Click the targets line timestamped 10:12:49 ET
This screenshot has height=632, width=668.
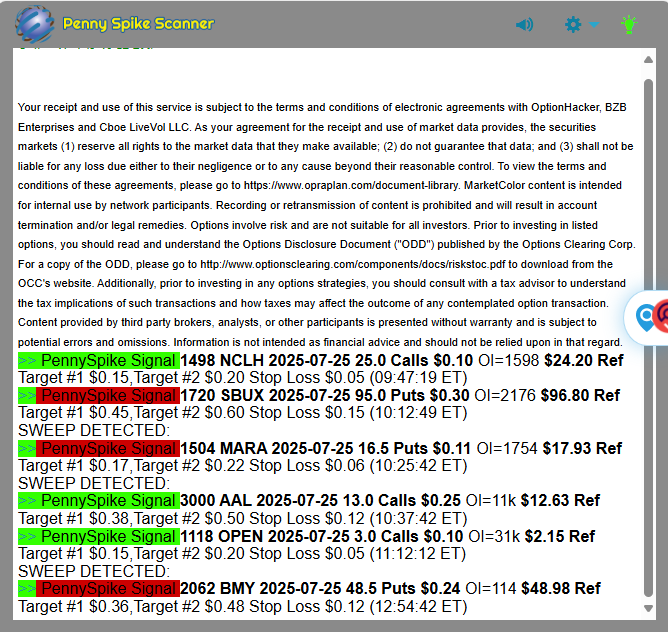click(x=242, y=413)
